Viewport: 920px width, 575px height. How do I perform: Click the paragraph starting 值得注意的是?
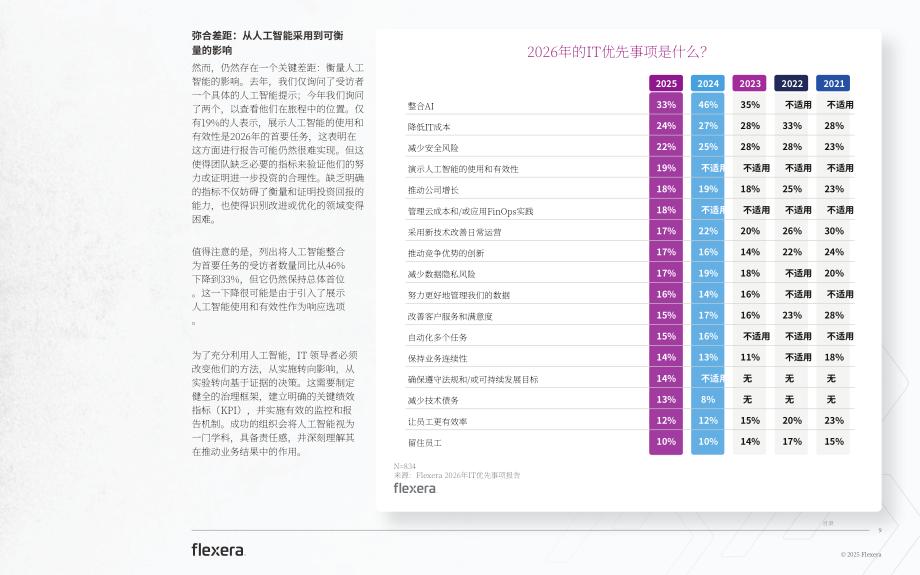coord(268,286)
